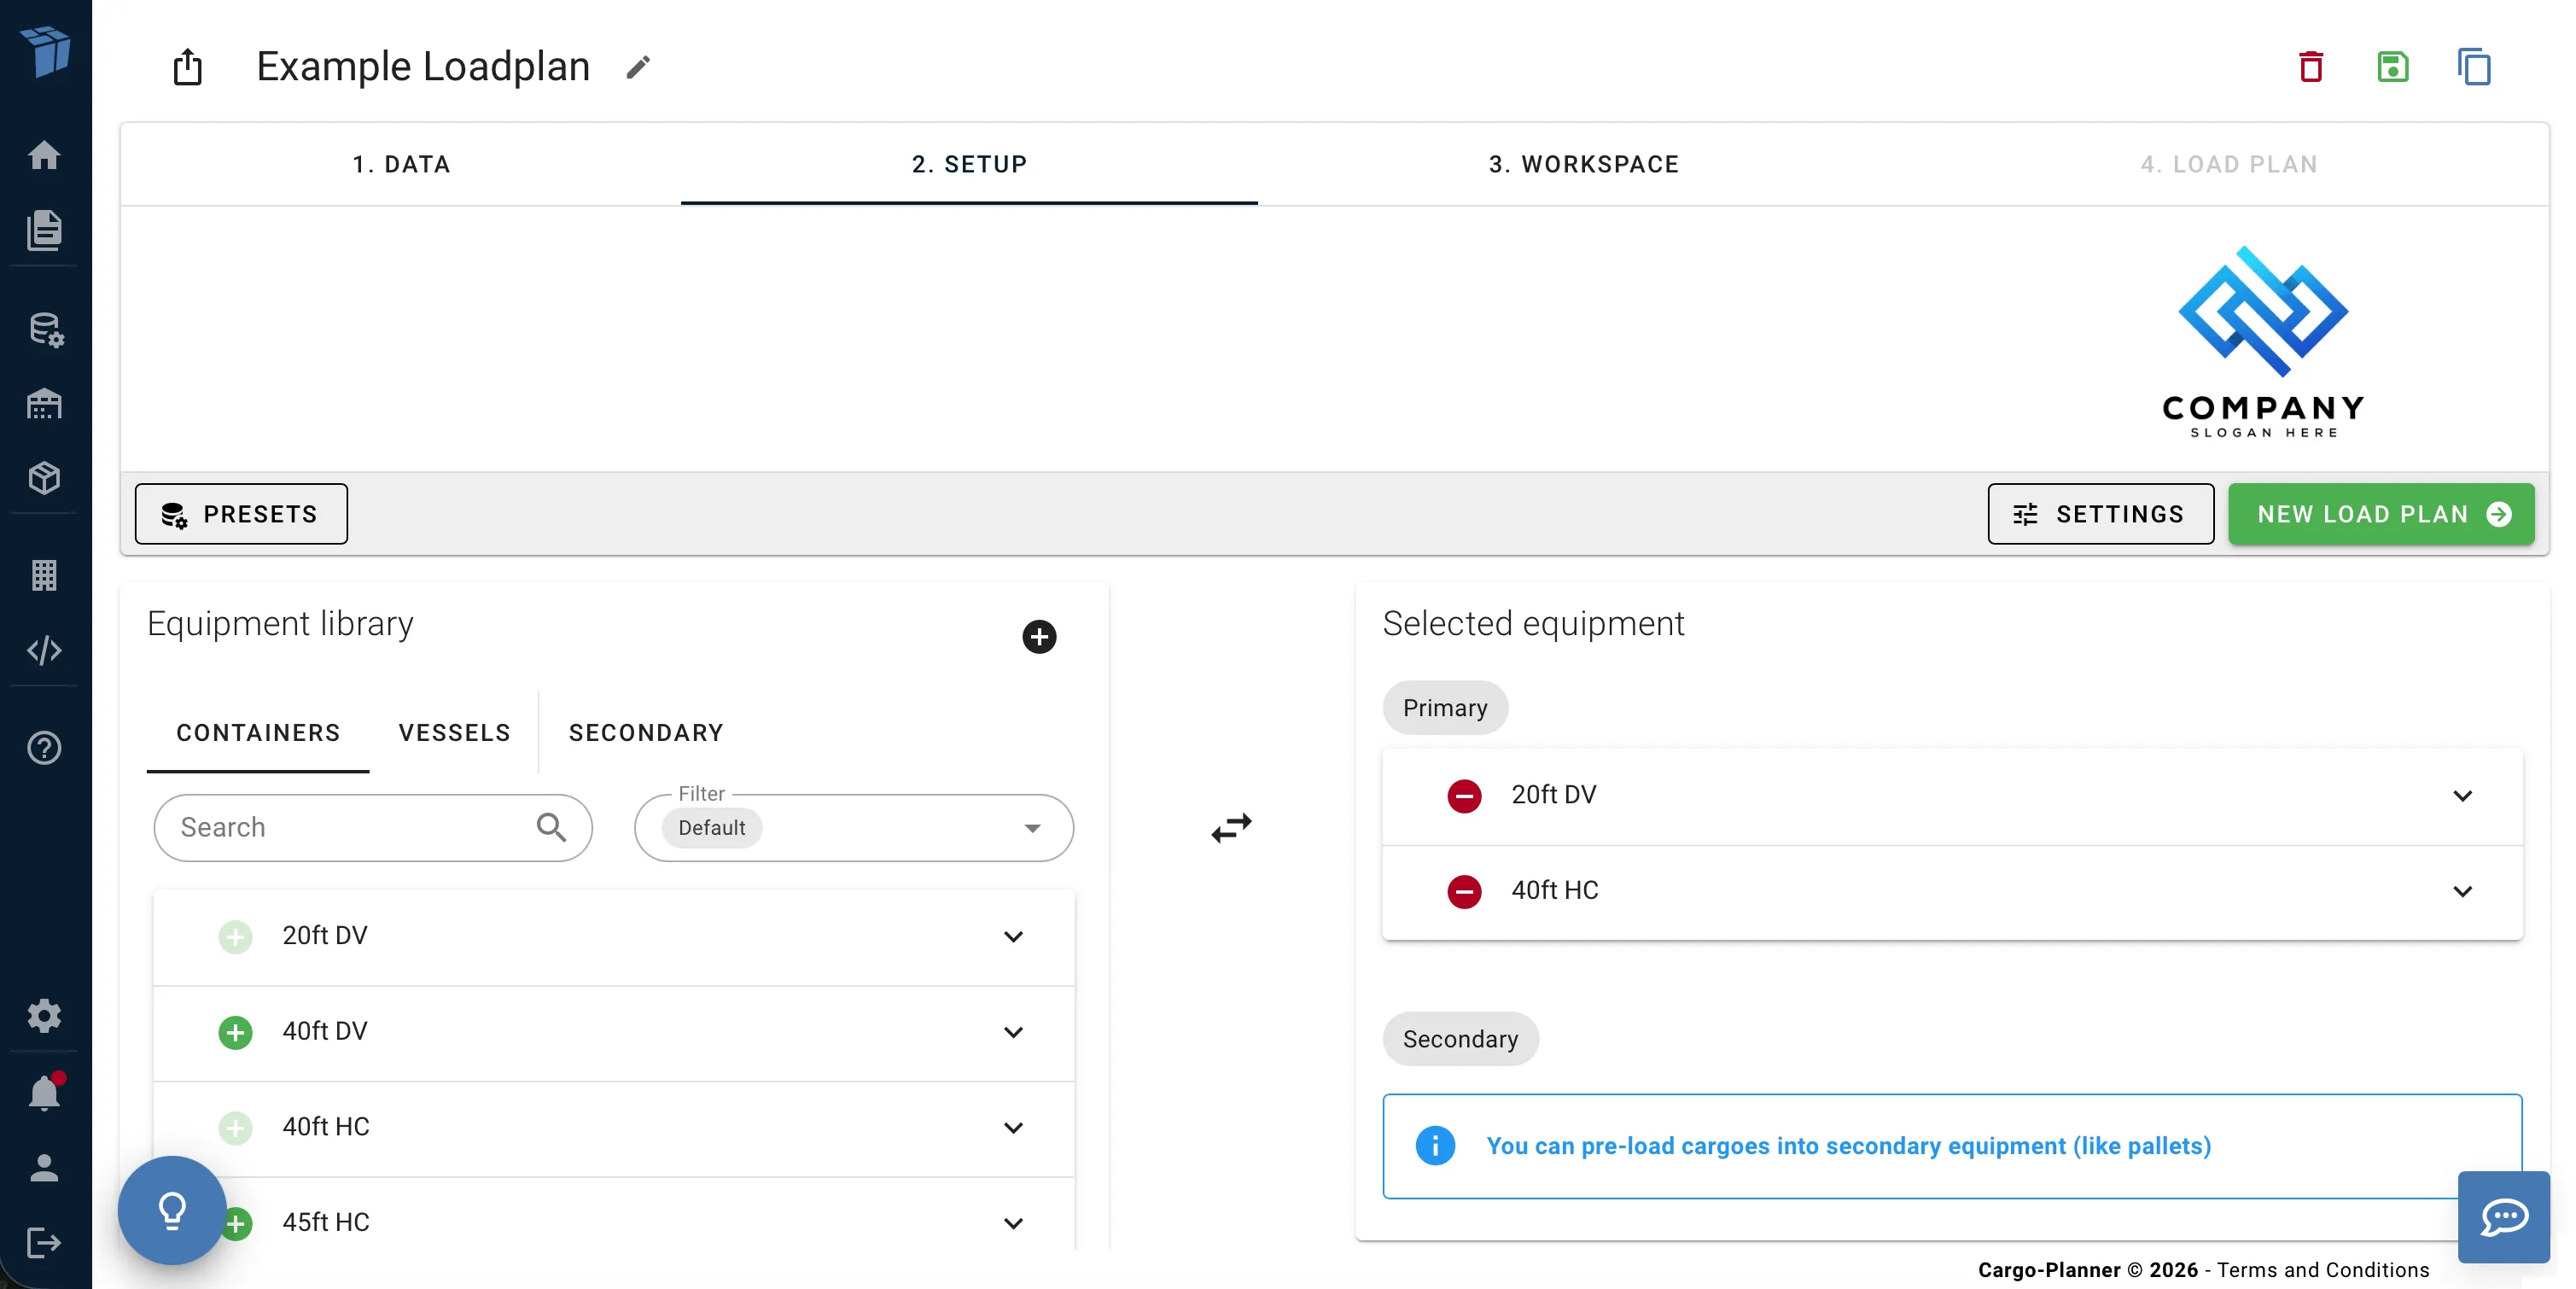Click the NEW LOAD PLAN button
The height and width of the screenshot is (1289, 2576).
coord(2381,514)
